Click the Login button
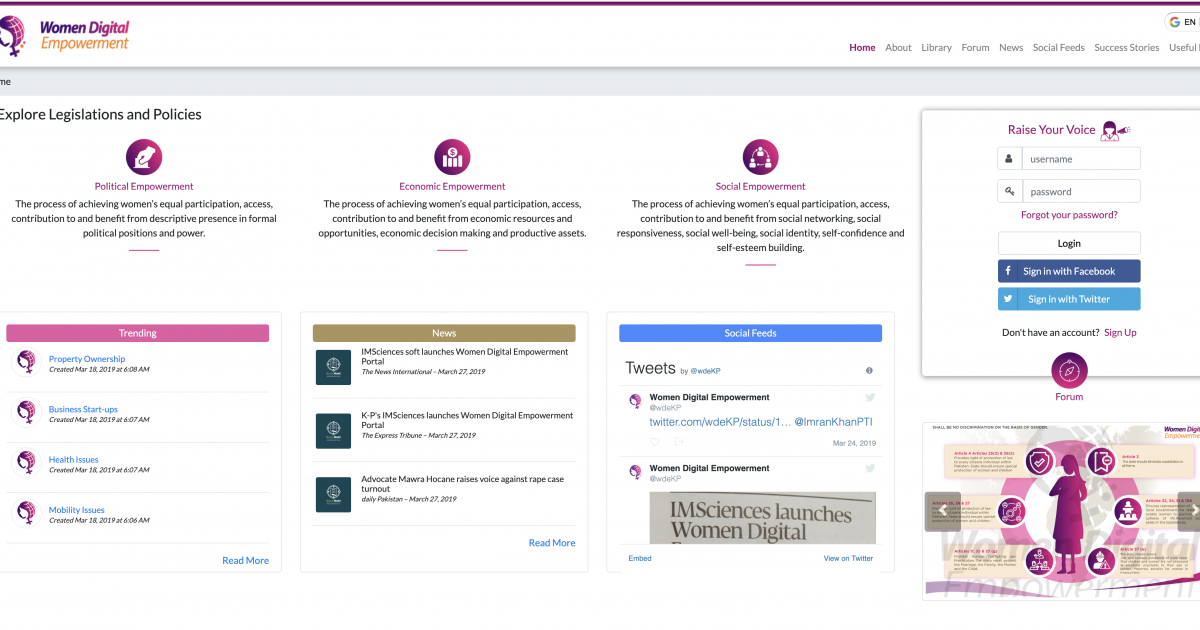 point(1069,243)
